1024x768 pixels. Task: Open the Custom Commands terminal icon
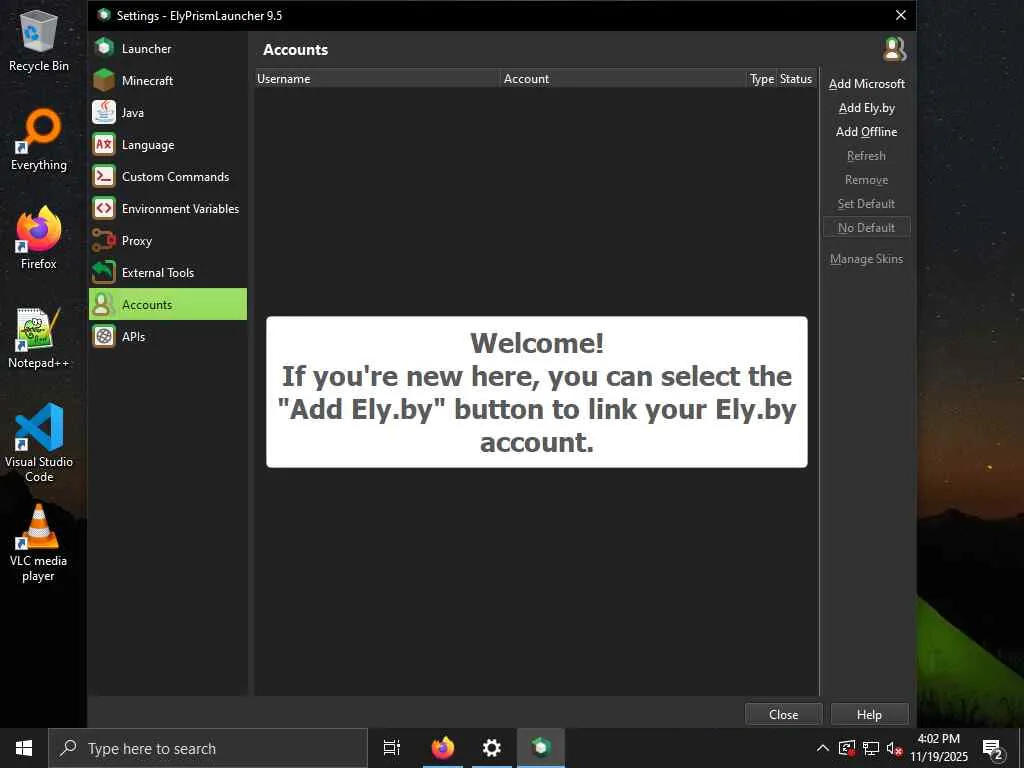click(x=104, y=176)
